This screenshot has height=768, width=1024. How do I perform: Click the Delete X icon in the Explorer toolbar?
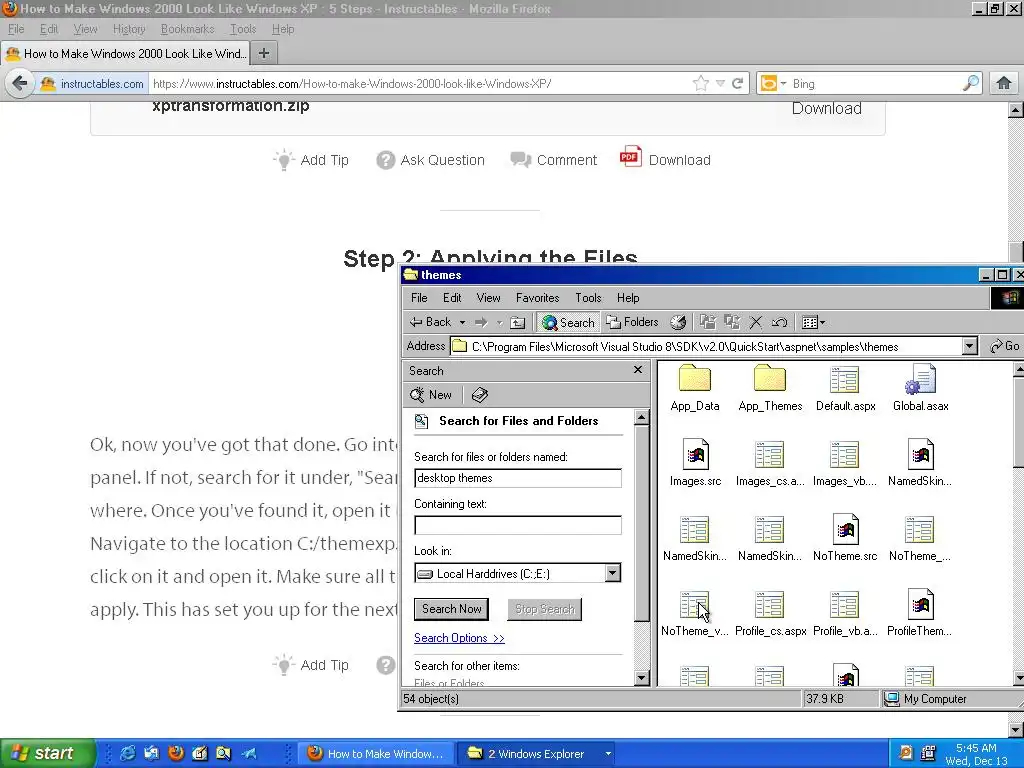756,322
